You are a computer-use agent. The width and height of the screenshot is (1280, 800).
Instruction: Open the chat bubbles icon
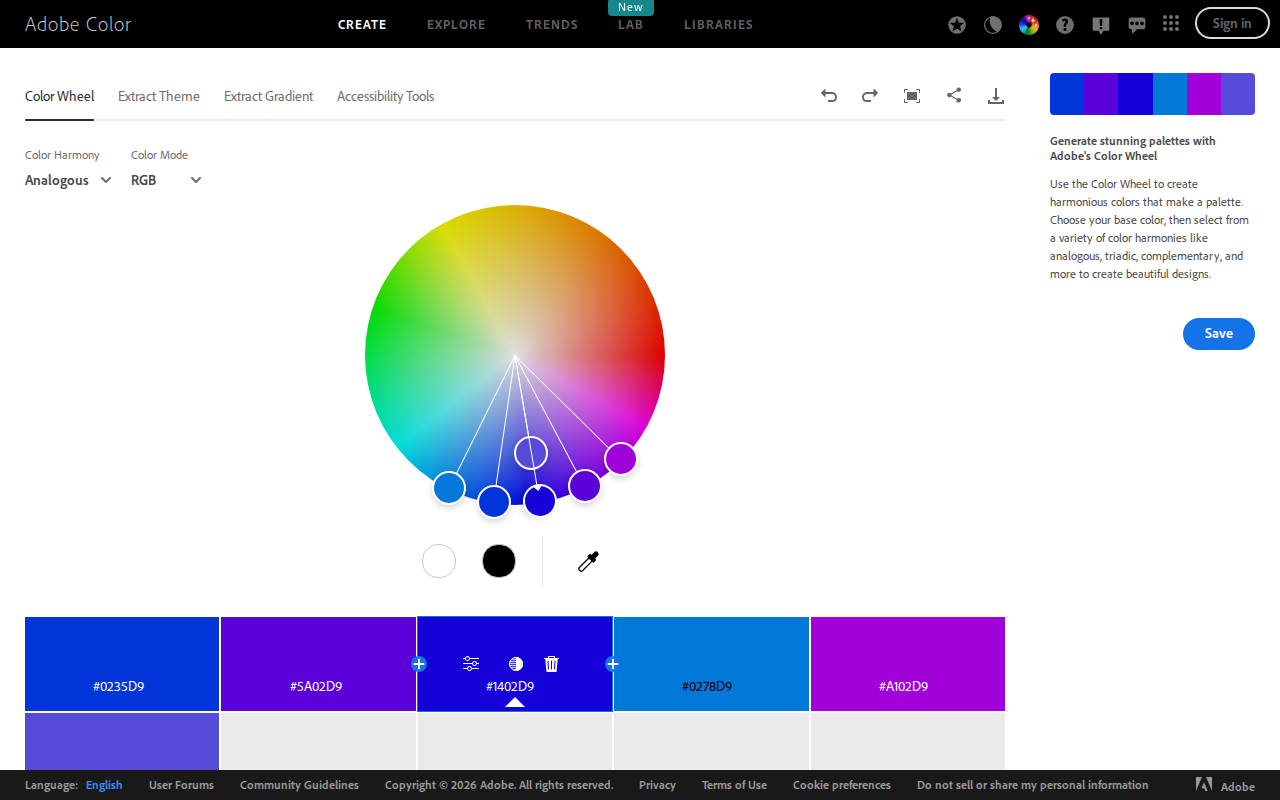point(1137,26)
